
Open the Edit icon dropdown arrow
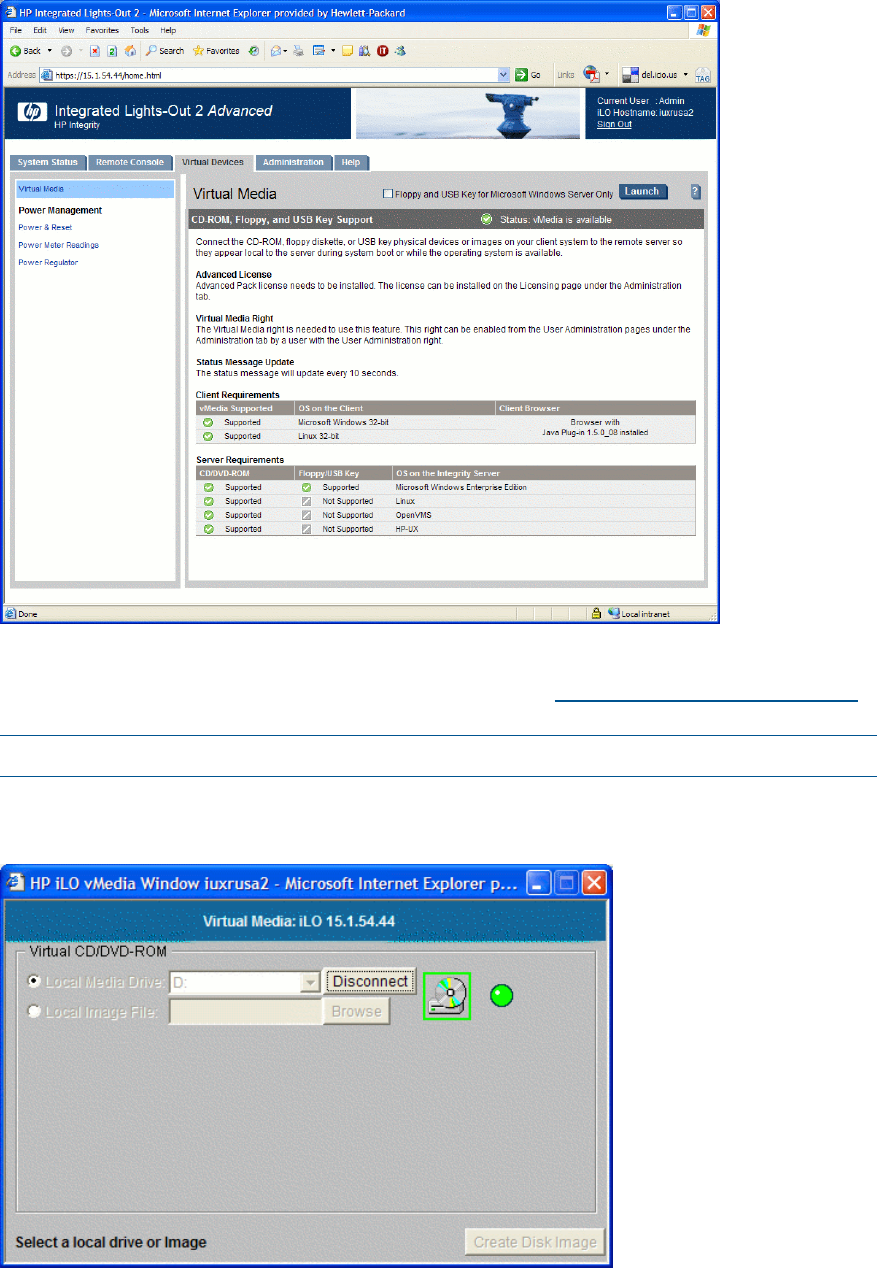coord(332,50)
